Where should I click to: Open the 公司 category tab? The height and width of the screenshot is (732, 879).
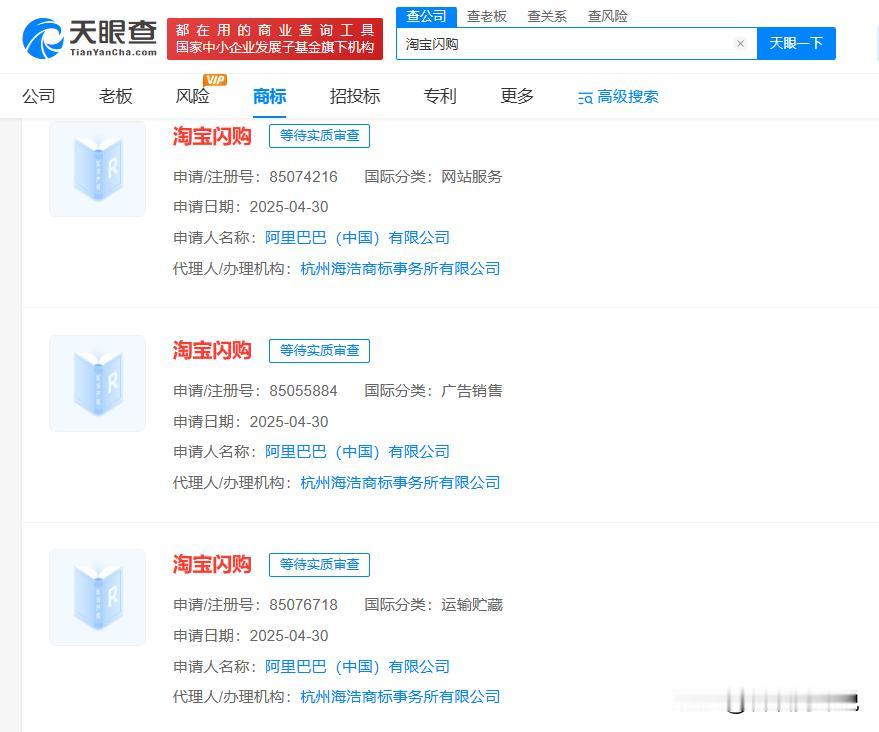(39, 96)
